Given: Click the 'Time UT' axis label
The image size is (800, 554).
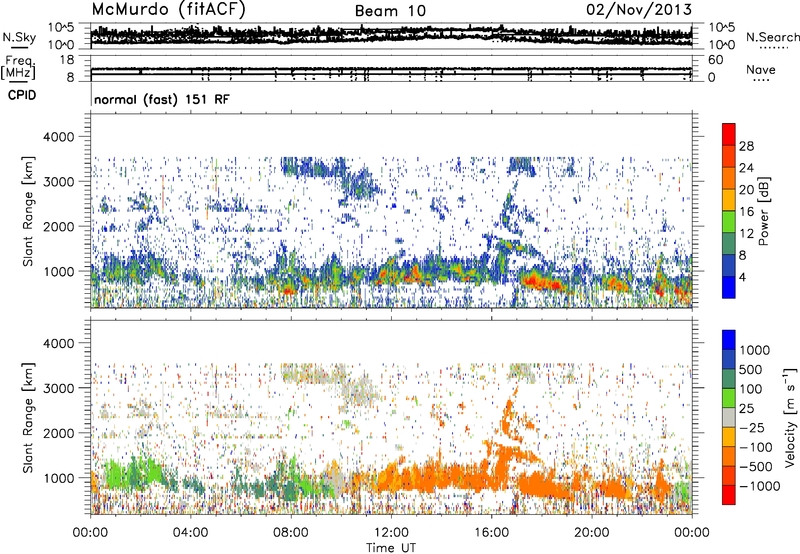Looking at the screenshot, I should [x=391, y=548].
